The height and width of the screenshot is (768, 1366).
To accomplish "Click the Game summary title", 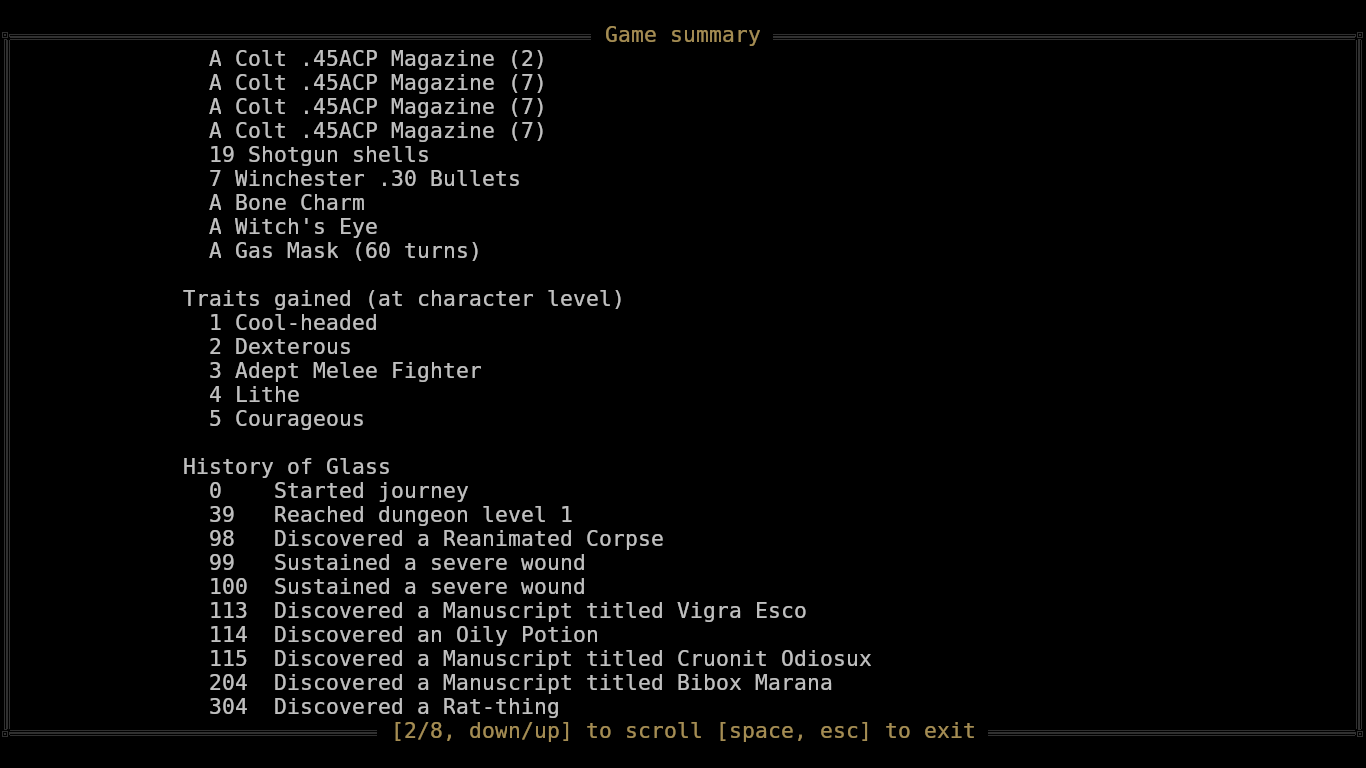I will (x=683, y=35).
